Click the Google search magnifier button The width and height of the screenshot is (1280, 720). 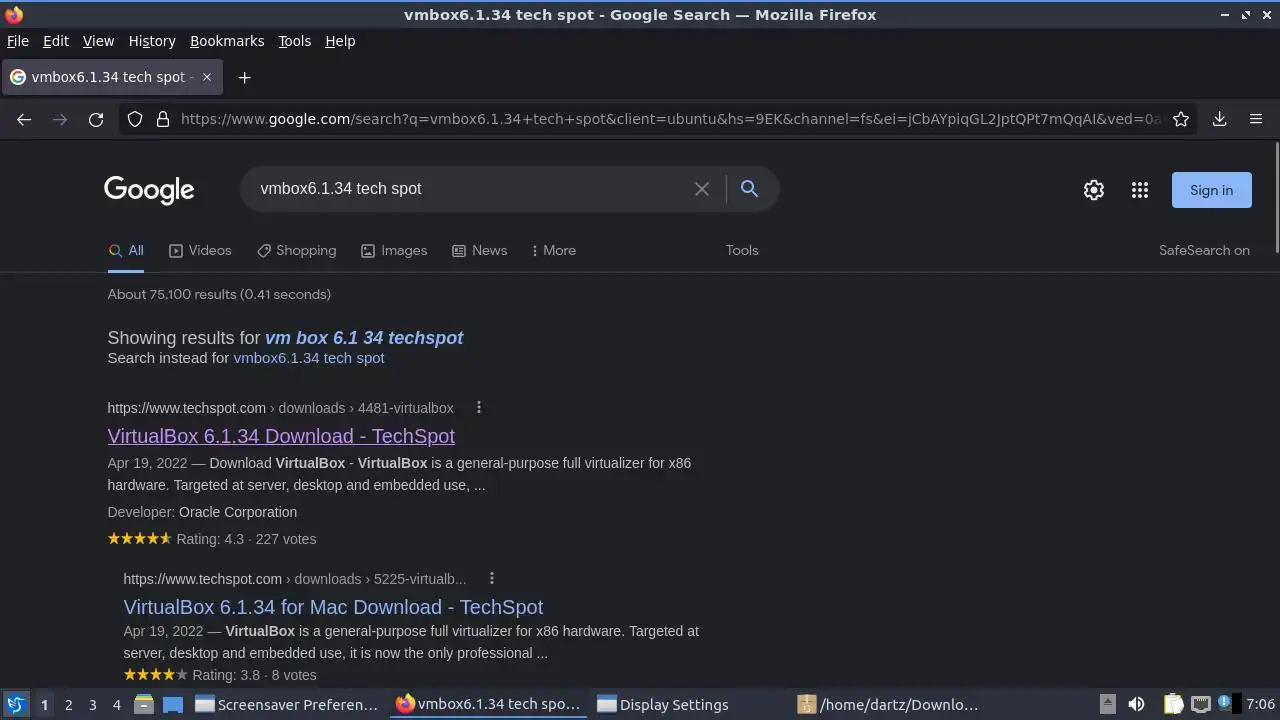pyautogui.click(x=749, y=189)
